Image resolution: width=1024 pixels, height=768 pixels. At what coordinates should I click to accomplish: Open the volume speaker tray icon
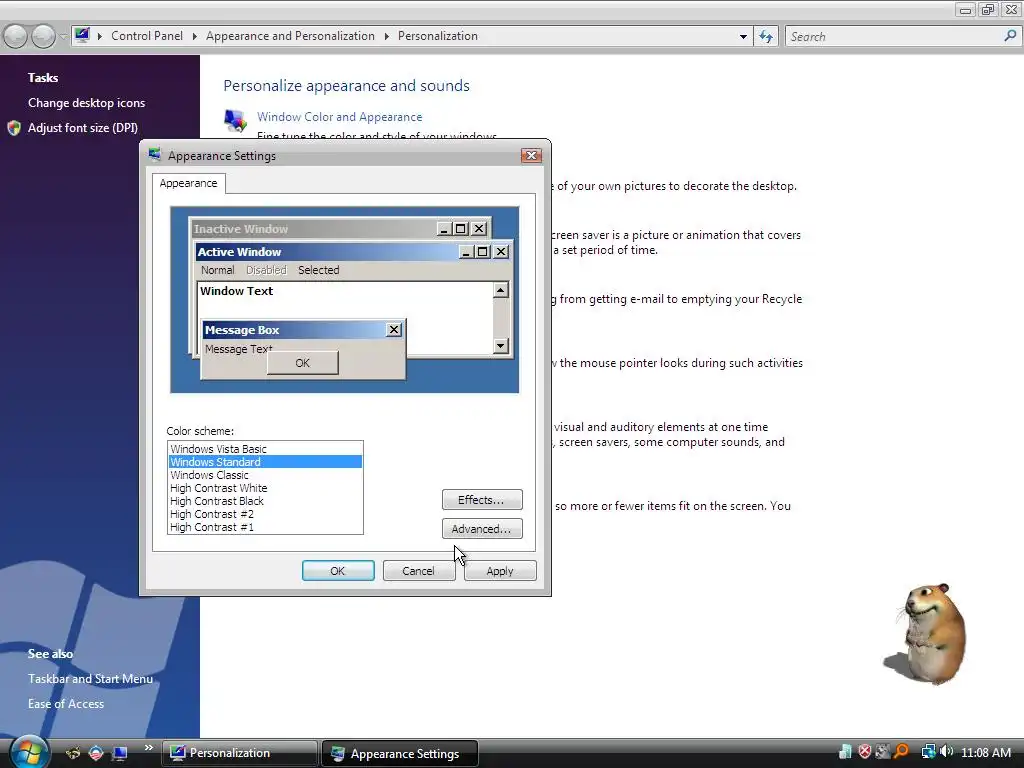coord(946,752)
